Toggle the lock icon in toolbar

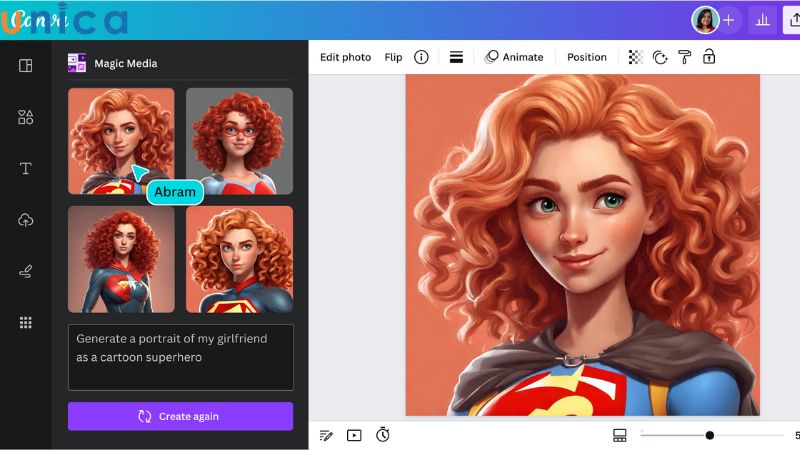(x=709, y=57)
